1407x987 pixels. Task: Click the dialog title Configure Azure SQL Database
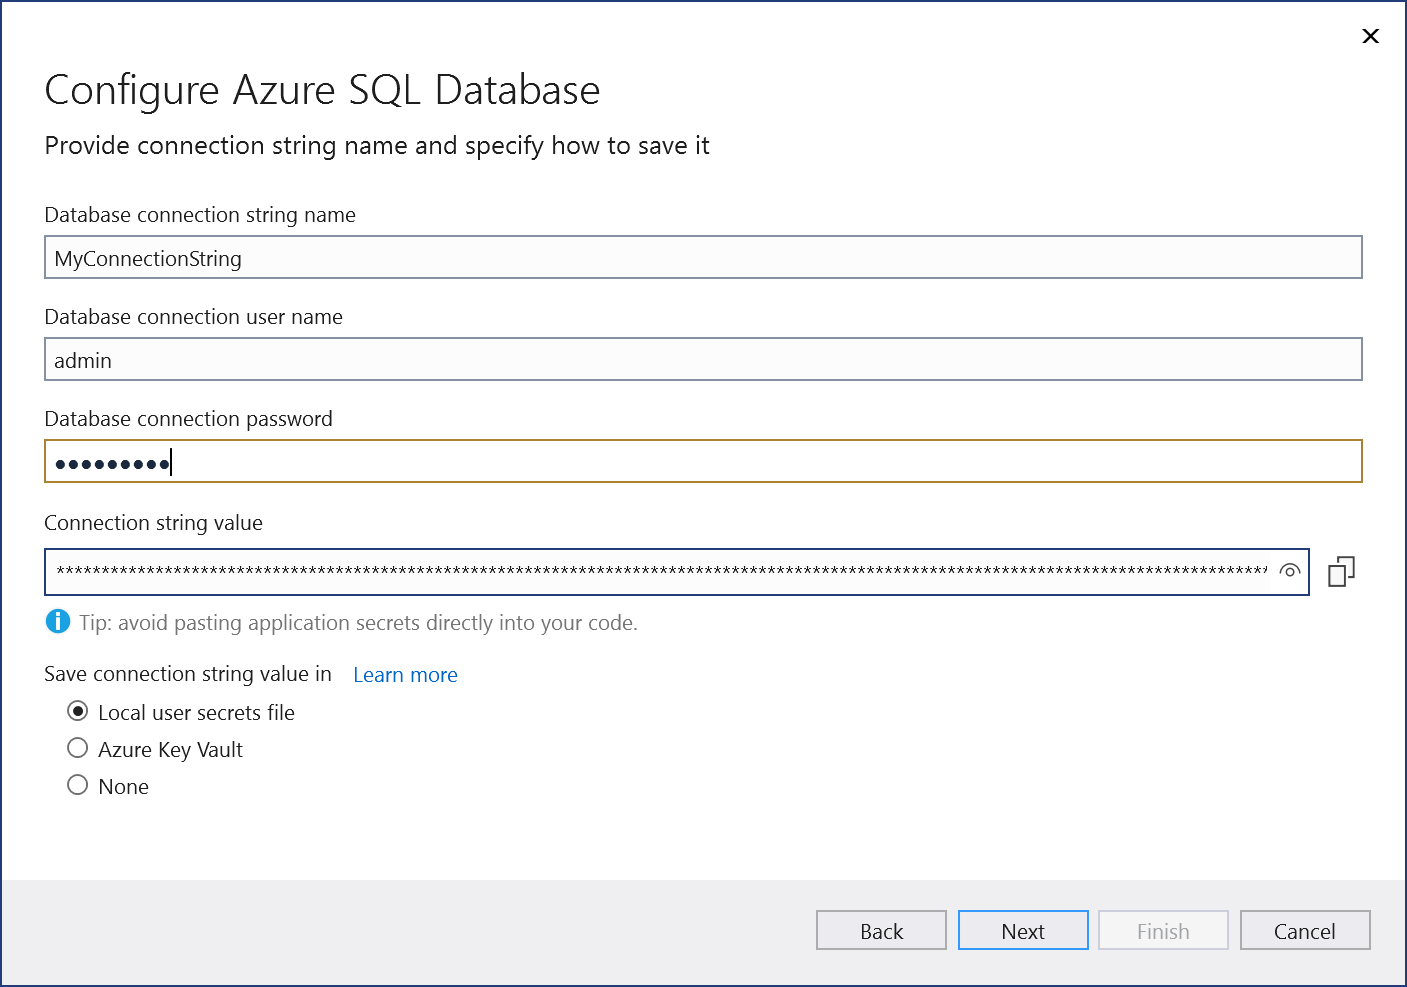(x=322, y=90)
